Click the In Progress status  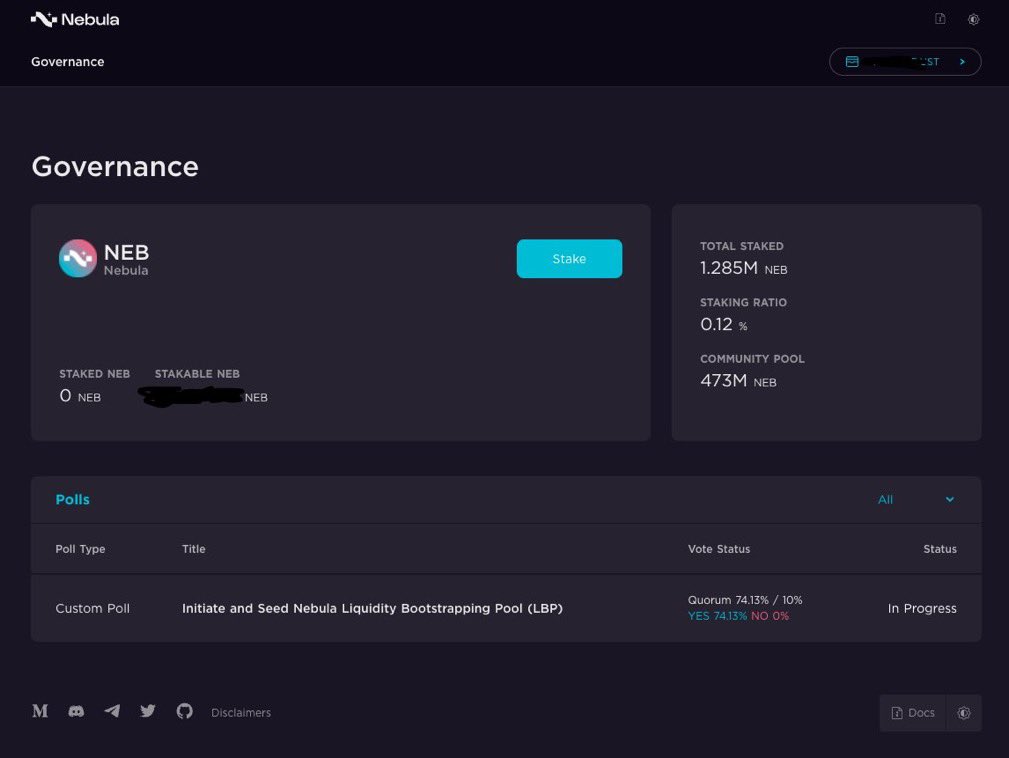tap(921, 608)
